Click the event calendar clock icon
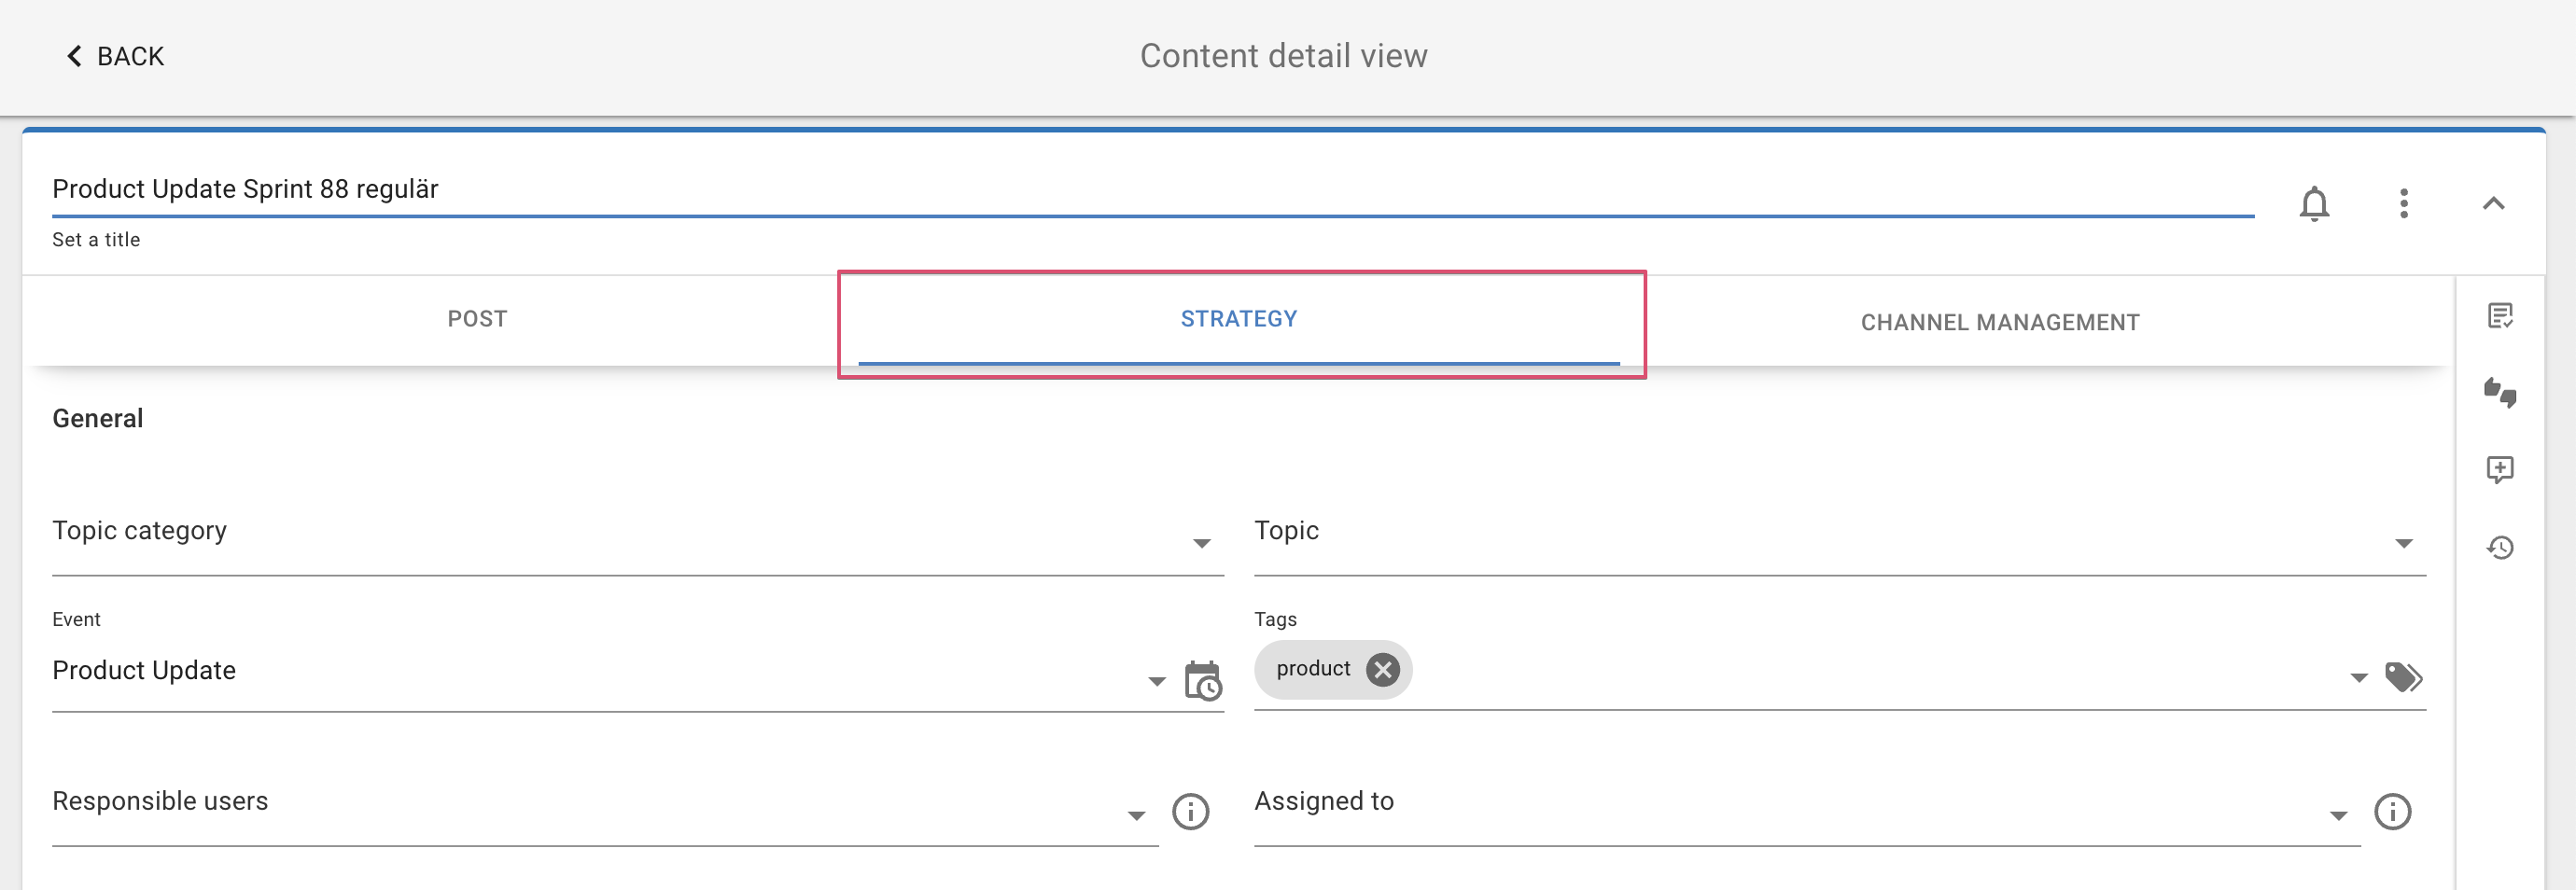2576x890 pixels. tap(1203, 681)
